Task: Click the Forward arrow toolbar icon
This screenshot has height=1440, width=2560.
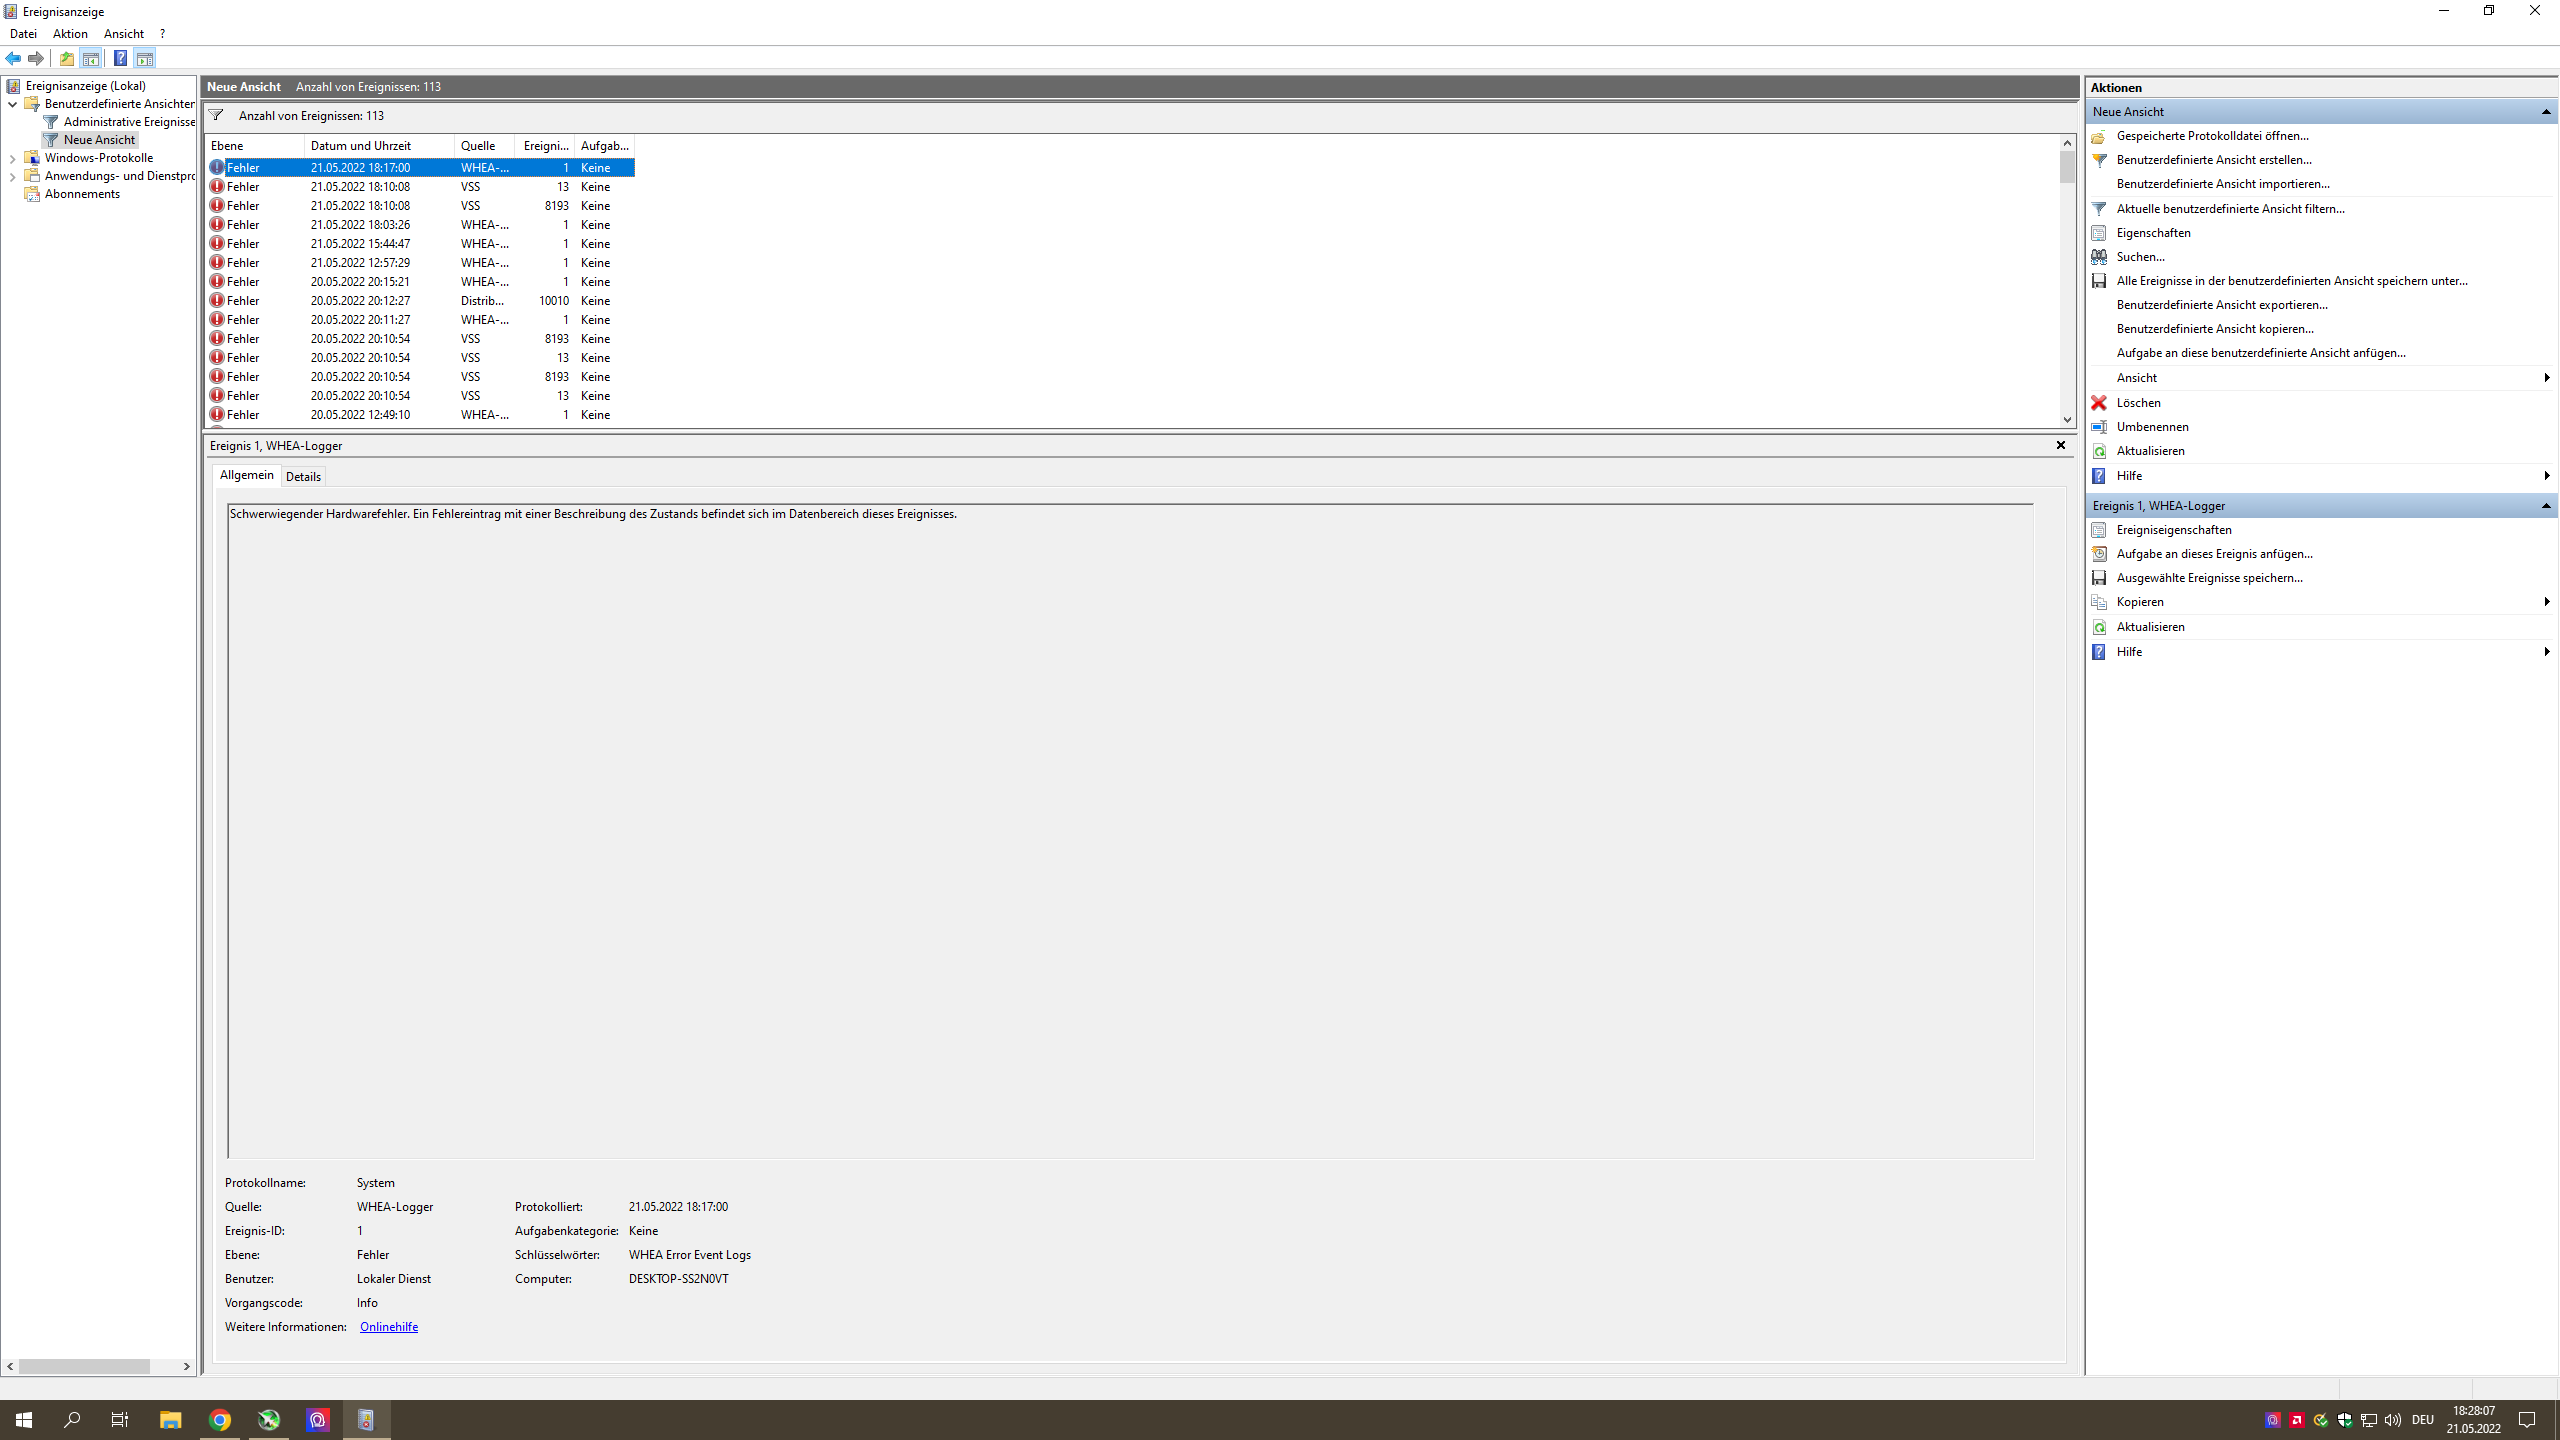Action: (x=36, y=58)
